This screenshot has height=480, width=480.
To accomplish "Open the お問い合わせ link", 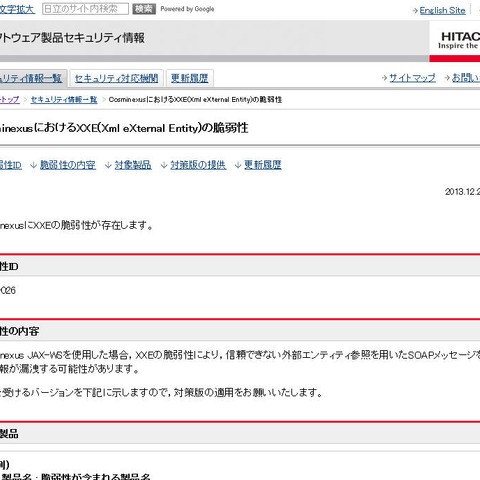I will 466,78.
